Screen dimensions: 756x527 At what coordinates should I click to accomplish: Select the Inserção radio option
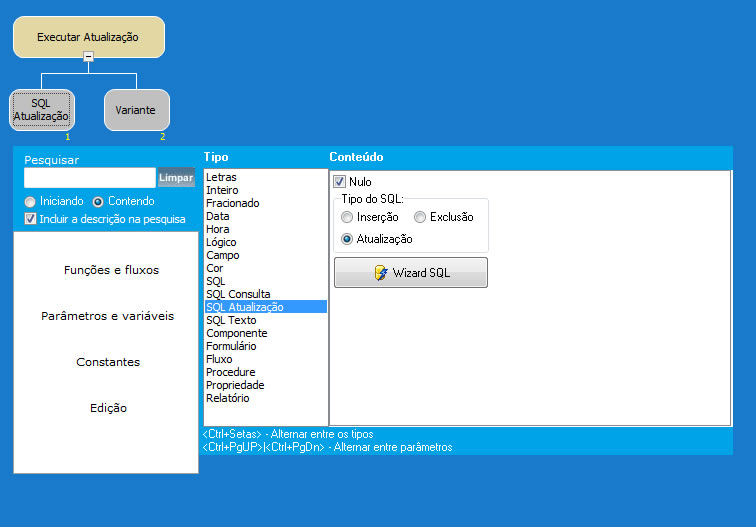pos(347,217)
